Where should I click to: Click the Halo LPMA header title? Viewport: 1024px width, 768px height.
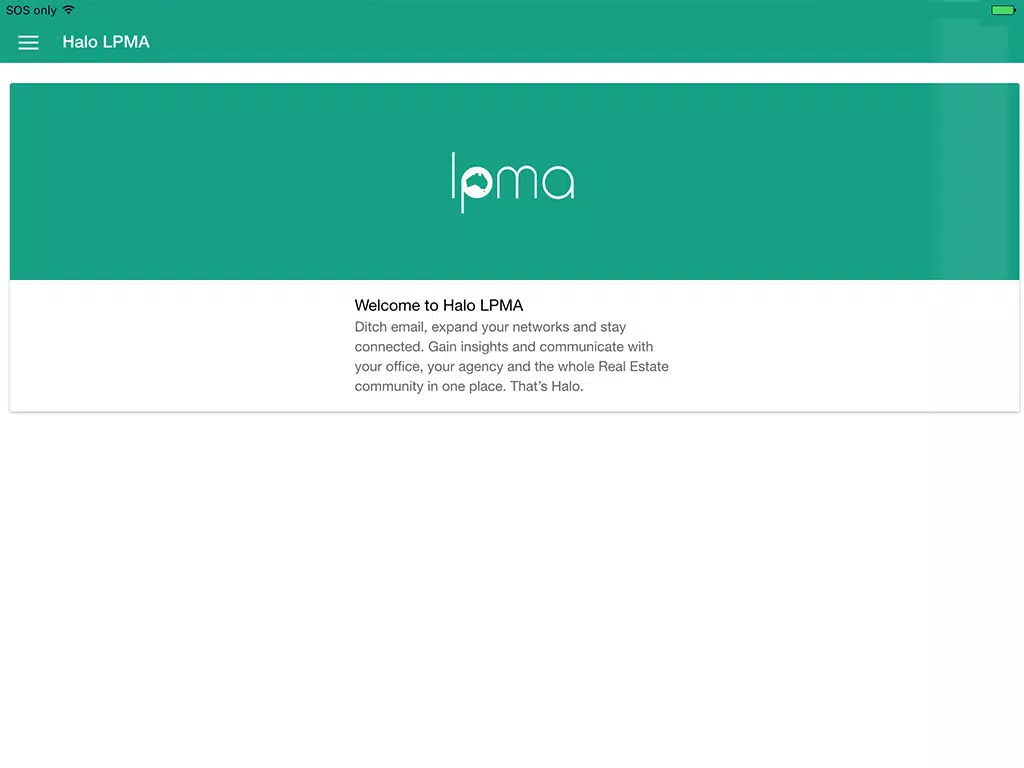[x=106, y=42]
